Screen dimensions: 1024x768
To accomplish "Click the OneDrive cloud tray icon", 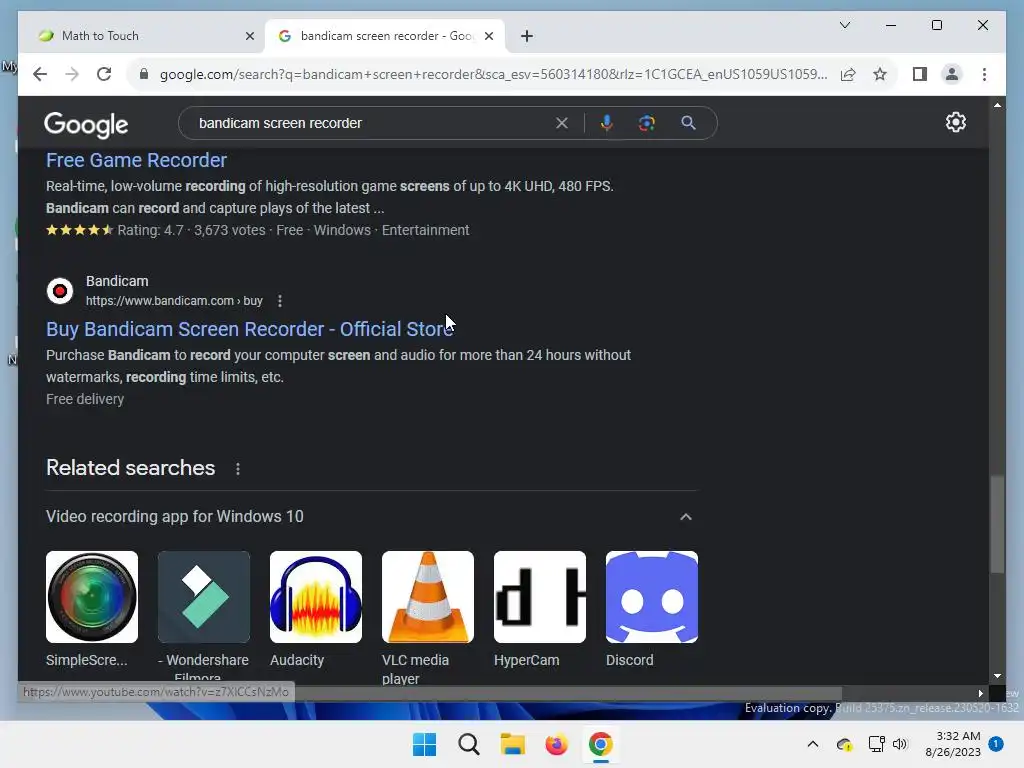I will pyautogui.click(x=844, y=744).
